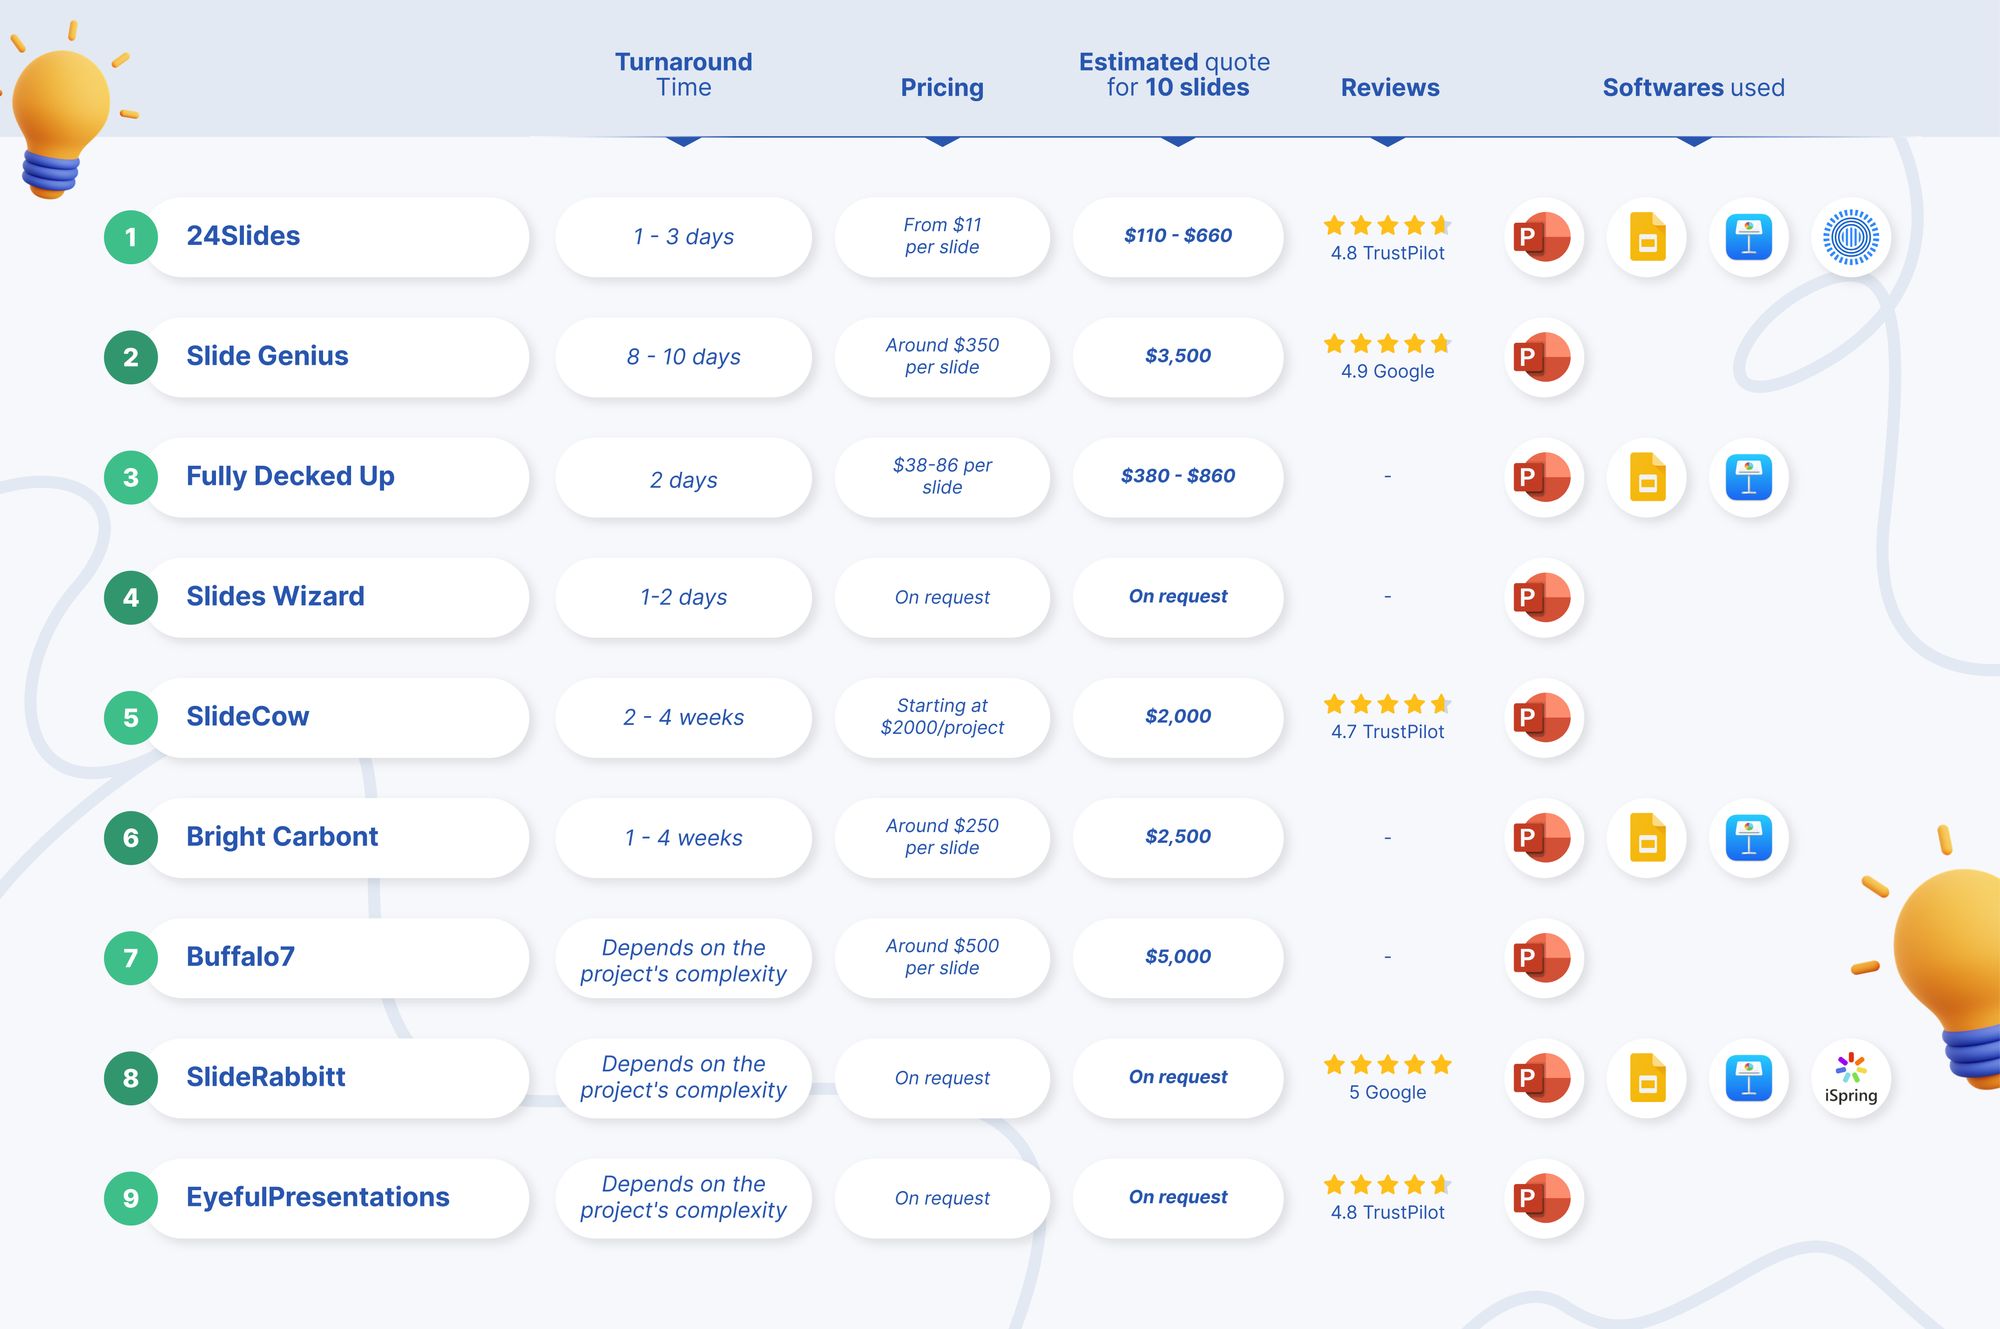Click the 4.9 Google star rating
Image resolution: width=2000 pixels, height=1329 pixels.
(x=1387, y=357)
